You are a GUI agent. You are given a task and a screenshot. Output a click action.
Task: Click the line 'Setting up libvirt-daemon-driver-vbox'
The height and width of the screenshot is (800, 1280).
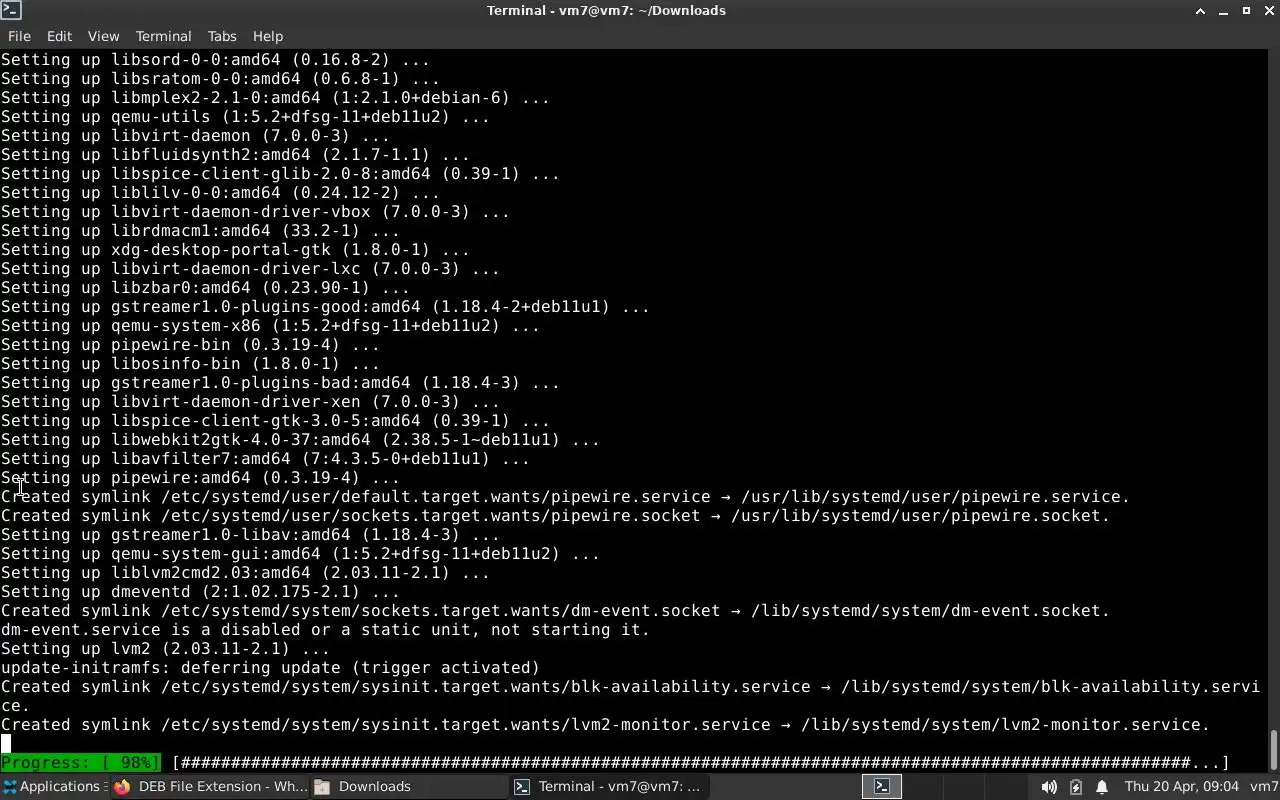pyautogui.click(x=255, y=212)
